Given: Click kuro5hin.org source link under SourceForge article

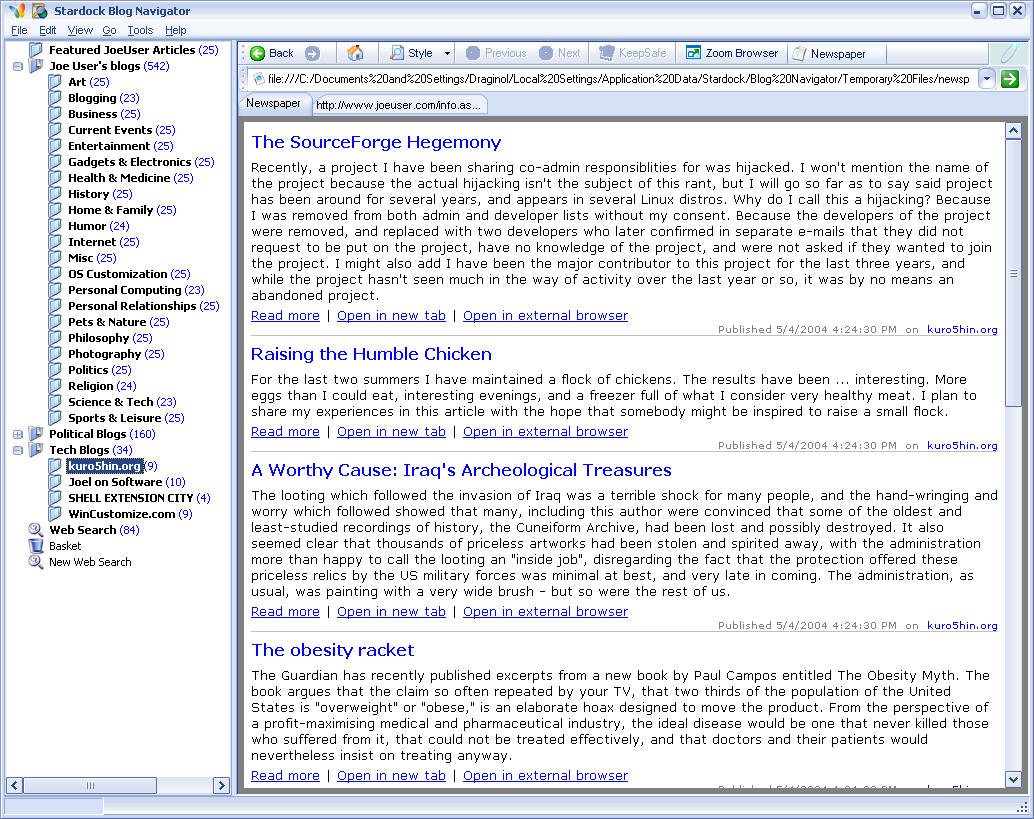Looking at the screenshot, I should [962, 330].
